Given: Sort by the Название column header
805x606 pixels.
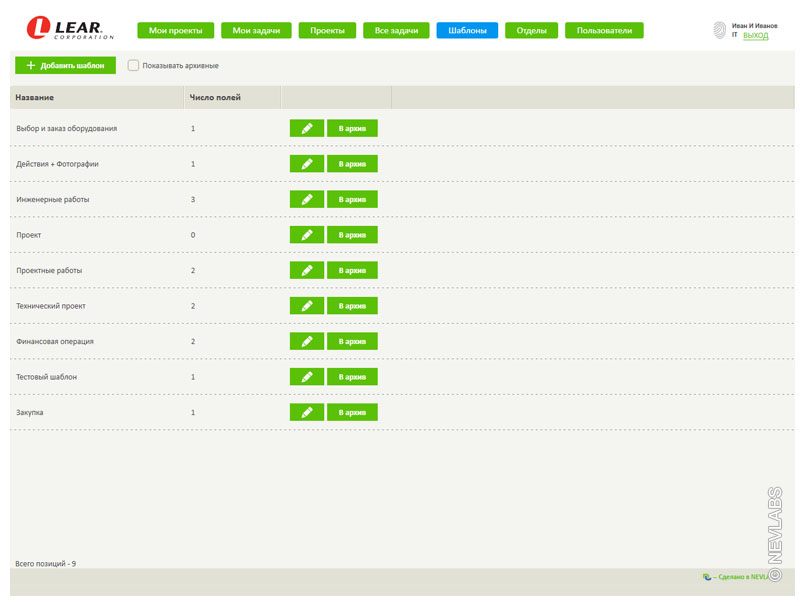Looking at the screenshot, I should 35,97.
